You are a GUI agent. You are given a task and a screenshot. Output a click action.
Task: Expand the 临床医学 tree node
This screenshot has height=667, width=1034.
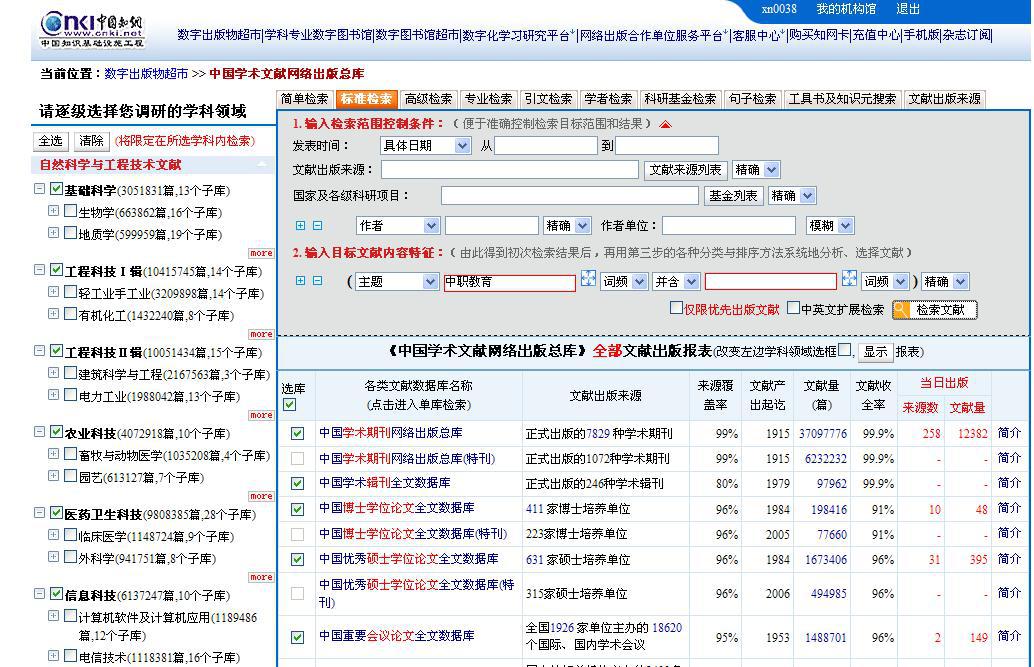pyautogui.click(x=53, y=534)
